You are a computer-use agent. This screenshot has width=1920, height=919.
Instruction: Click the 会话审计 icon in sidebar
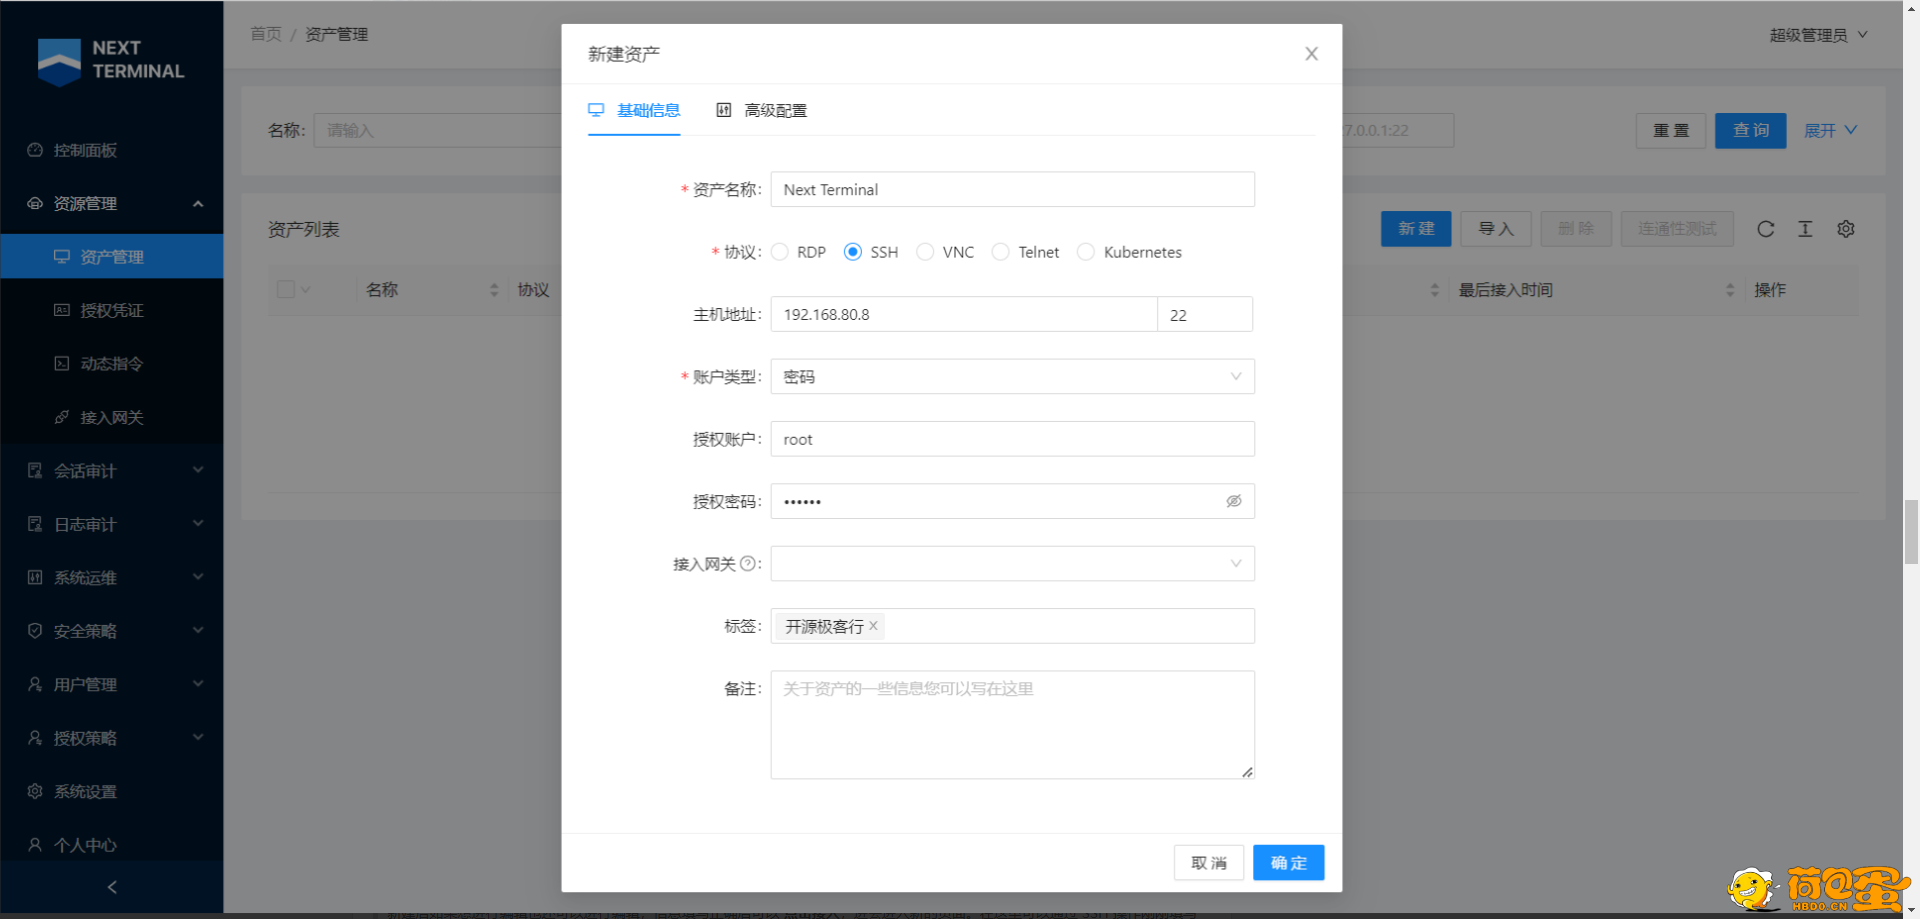[x=35, y=470]
